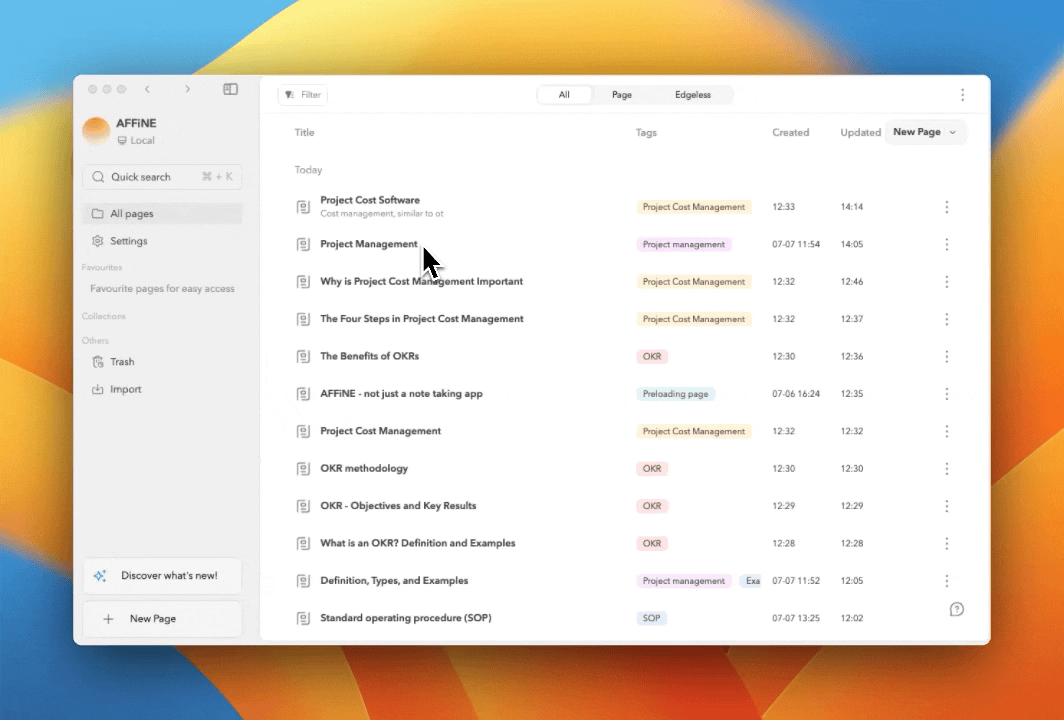
Task: Open more options for OKR - Objectives and Key Results
Action: [947, 506]
